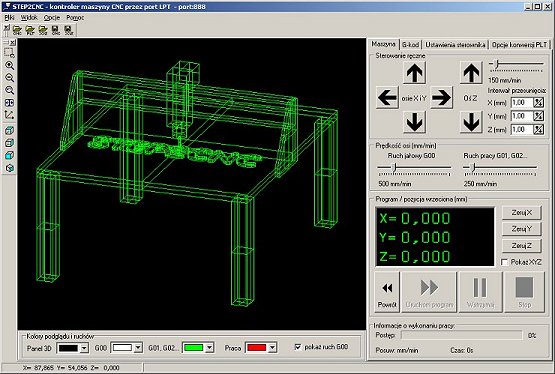Open a PLT file via the PLT folder icon

click(30, 30)
